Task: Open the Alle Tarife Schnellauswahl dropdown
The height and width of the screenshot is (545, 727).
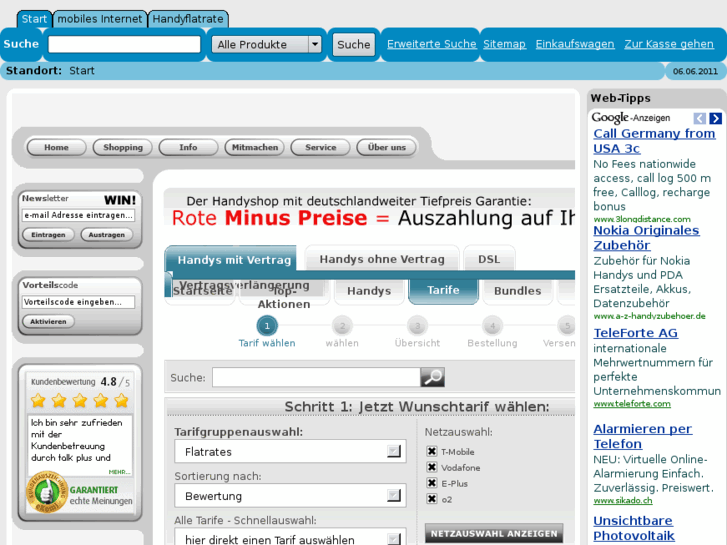Action: 290,538
